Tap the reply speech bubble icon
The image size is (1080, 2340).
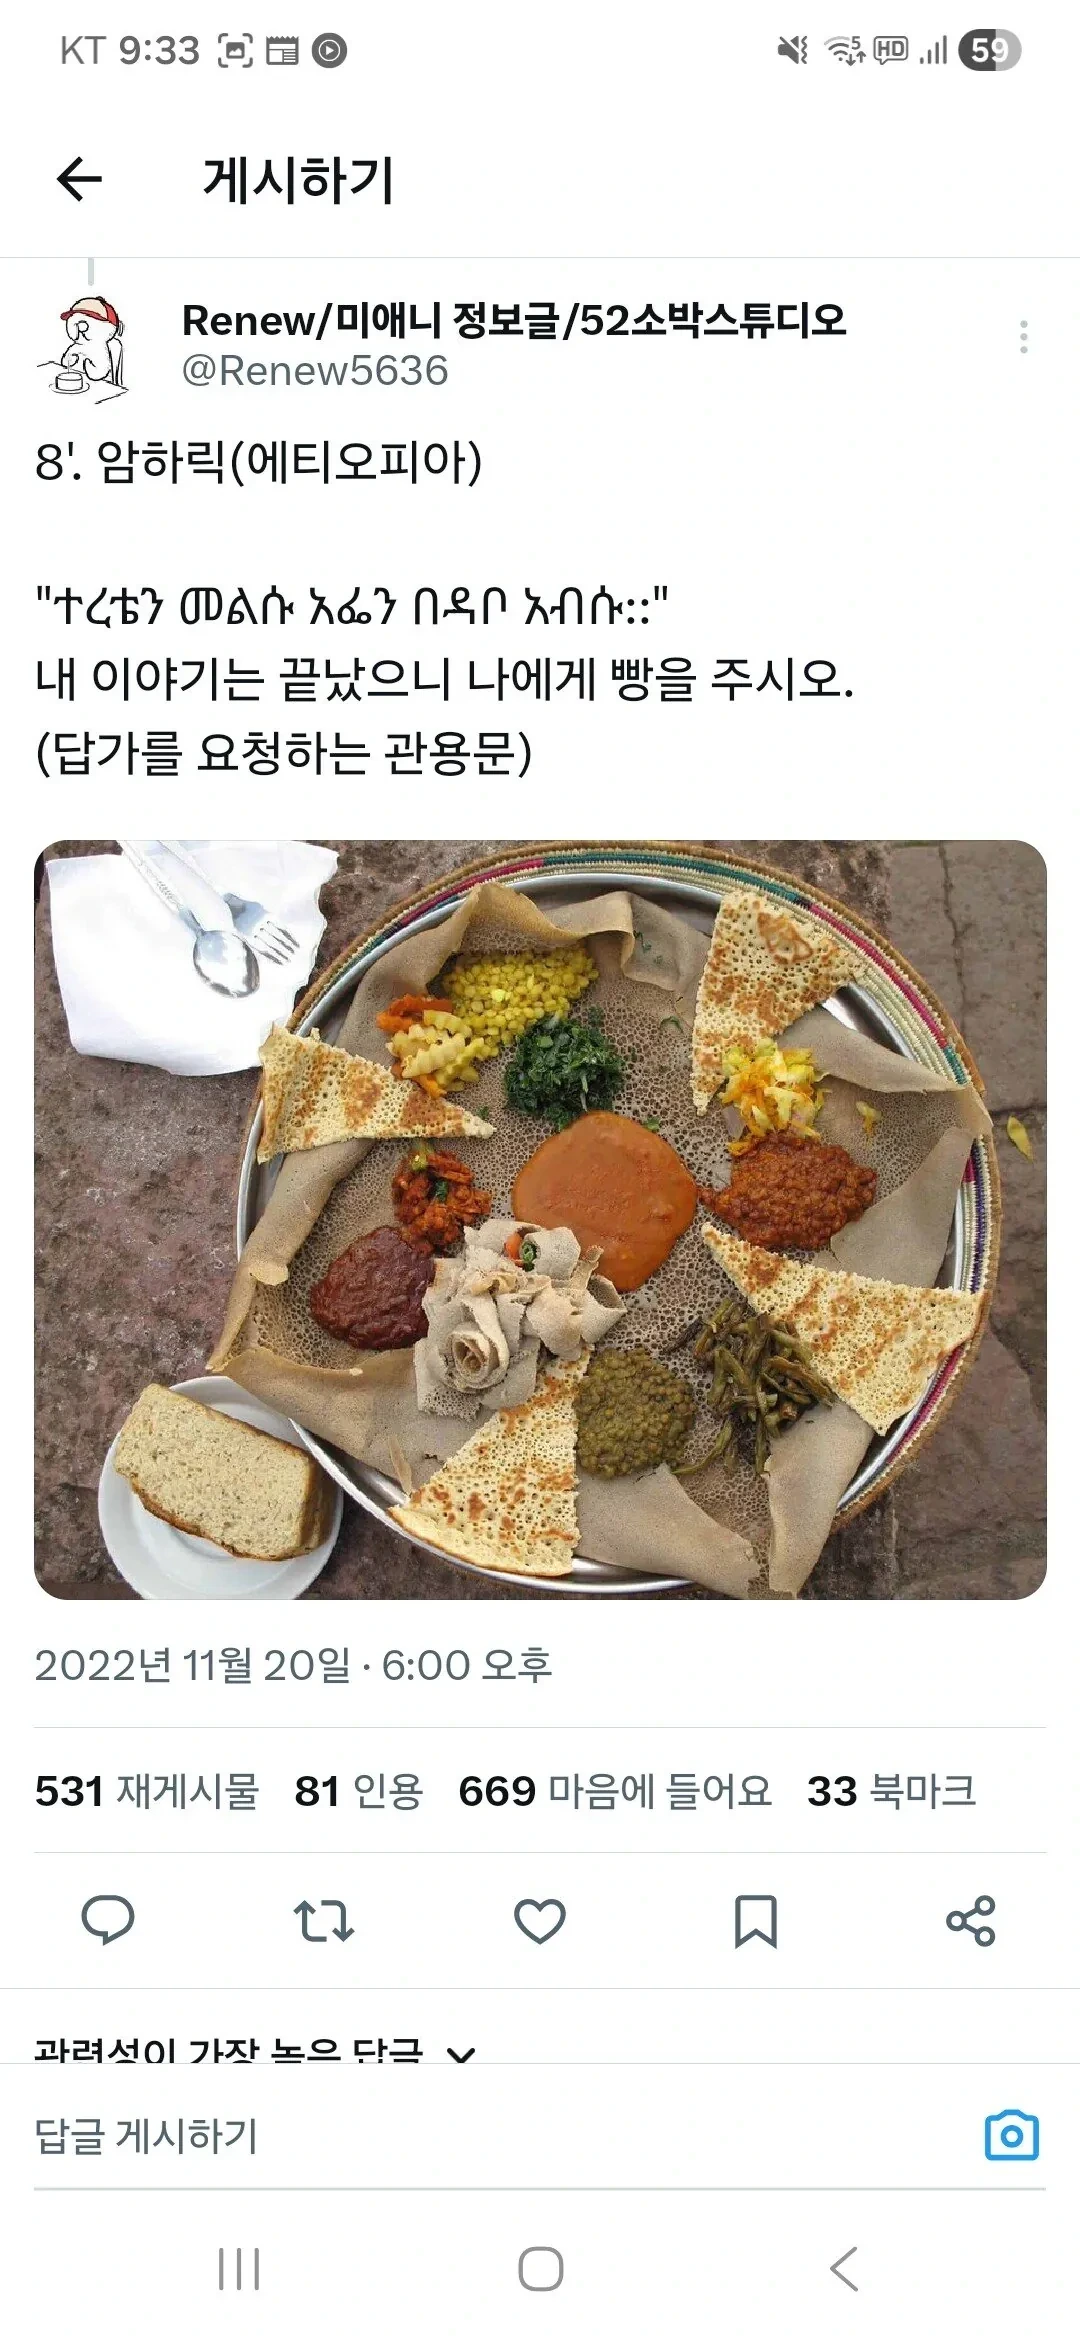(x=108, y=1920)
